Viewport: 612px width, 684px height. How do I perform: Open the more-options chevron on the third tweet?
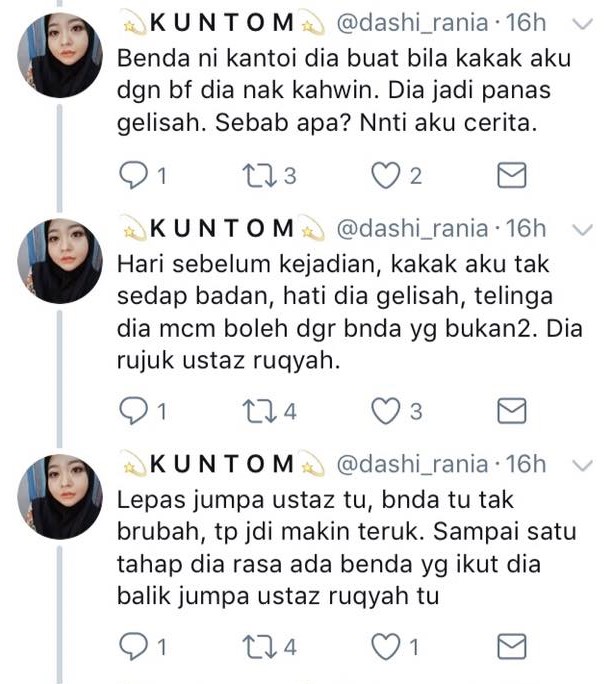coord(583,465)
